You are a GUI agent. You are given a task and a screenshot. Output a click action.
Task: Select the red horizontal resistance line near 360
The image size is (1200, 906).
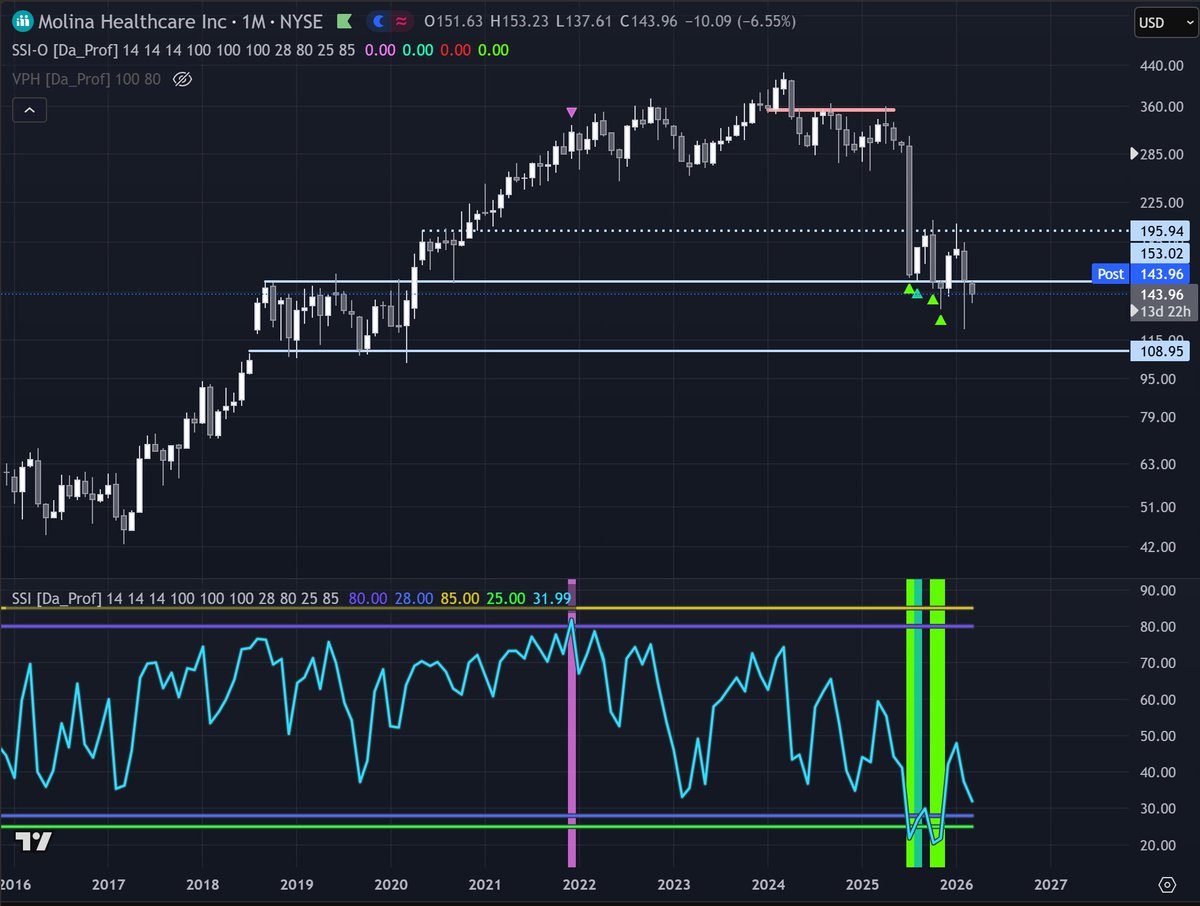click(x=830, y=109)
